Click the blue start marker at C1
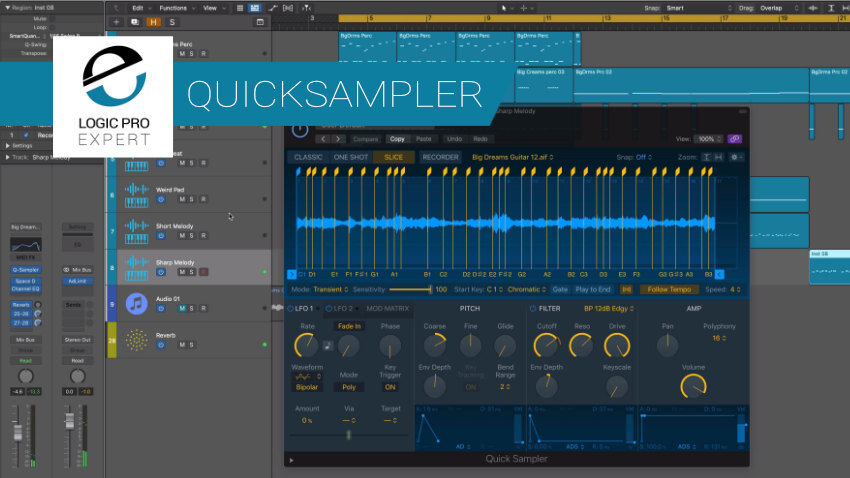Viewport: 850px width, 478px height. pos(298,172)
